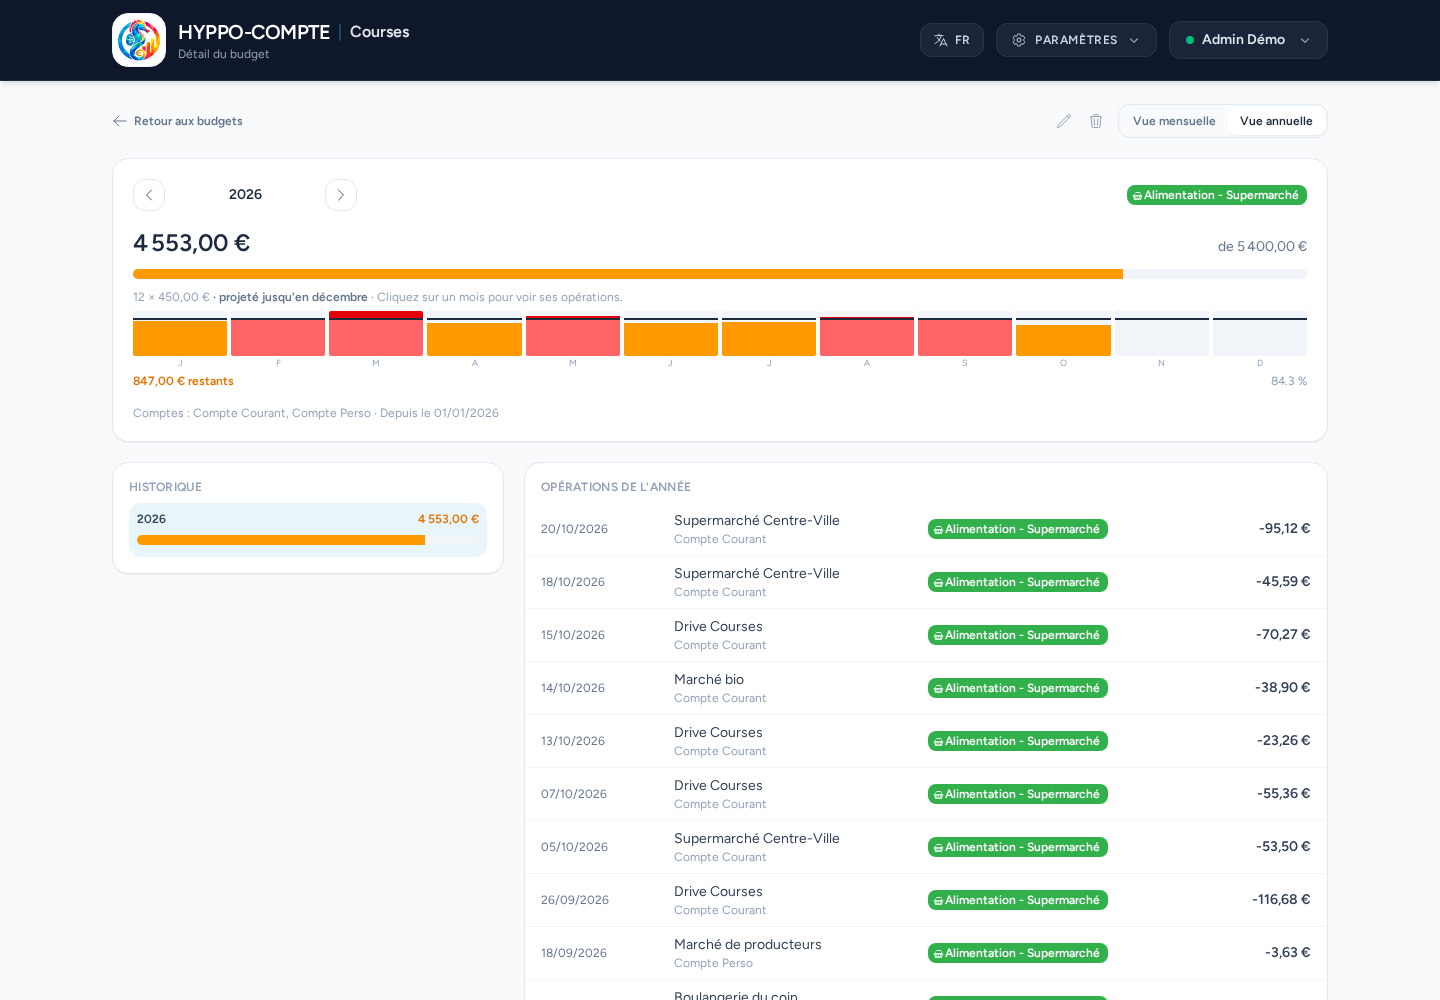Open the 2026 history entry

(308, 530)
